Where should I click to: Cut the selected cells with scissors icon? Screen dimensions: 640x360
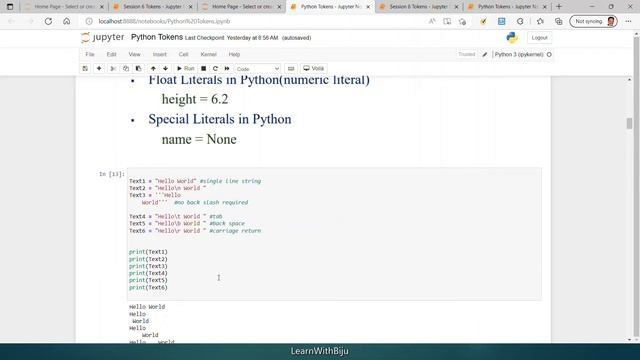(113, 69)
